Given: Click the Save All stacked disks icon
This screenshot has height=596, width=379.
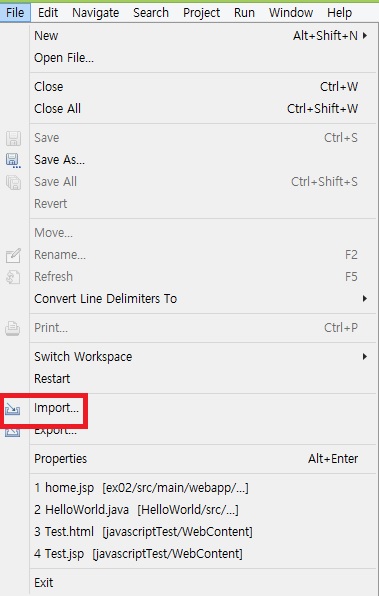Looking at the screenshot, I should point(13,182).
